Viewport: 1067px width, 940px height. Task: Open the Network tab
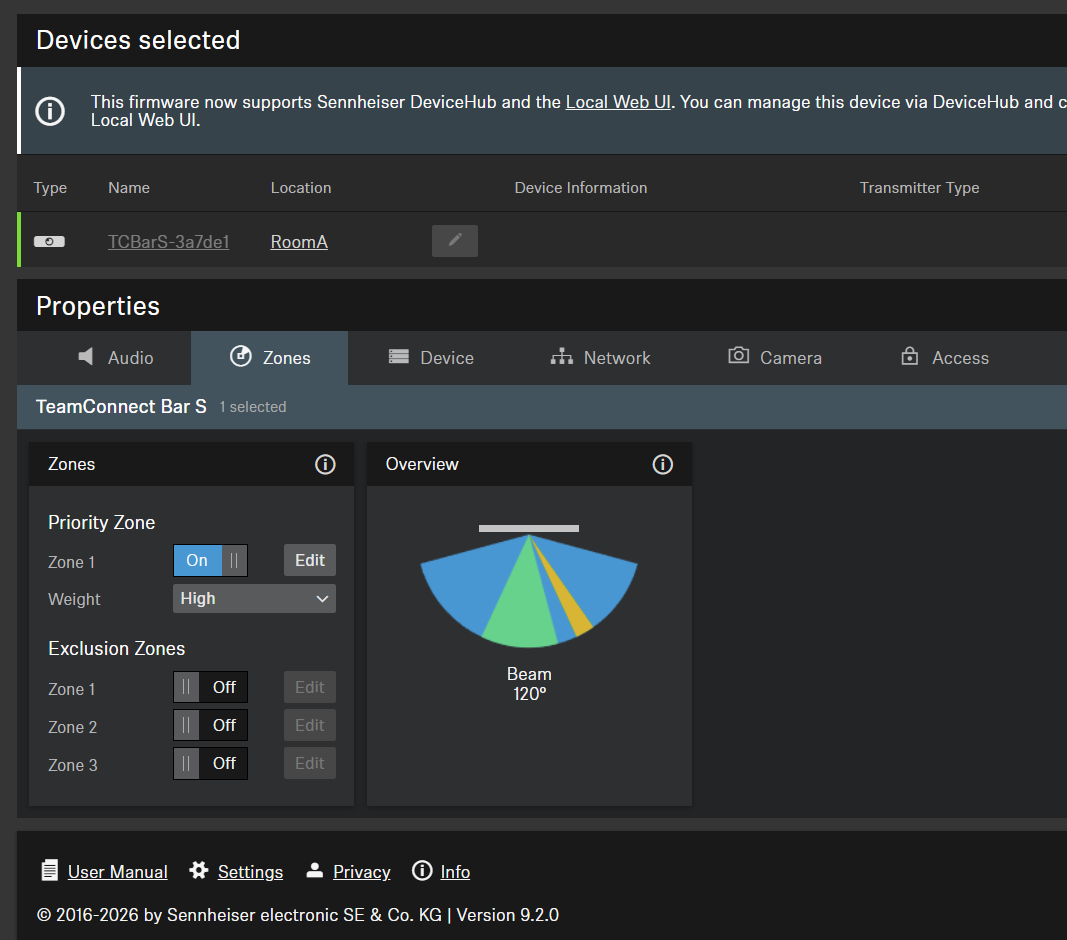point(600,357)
